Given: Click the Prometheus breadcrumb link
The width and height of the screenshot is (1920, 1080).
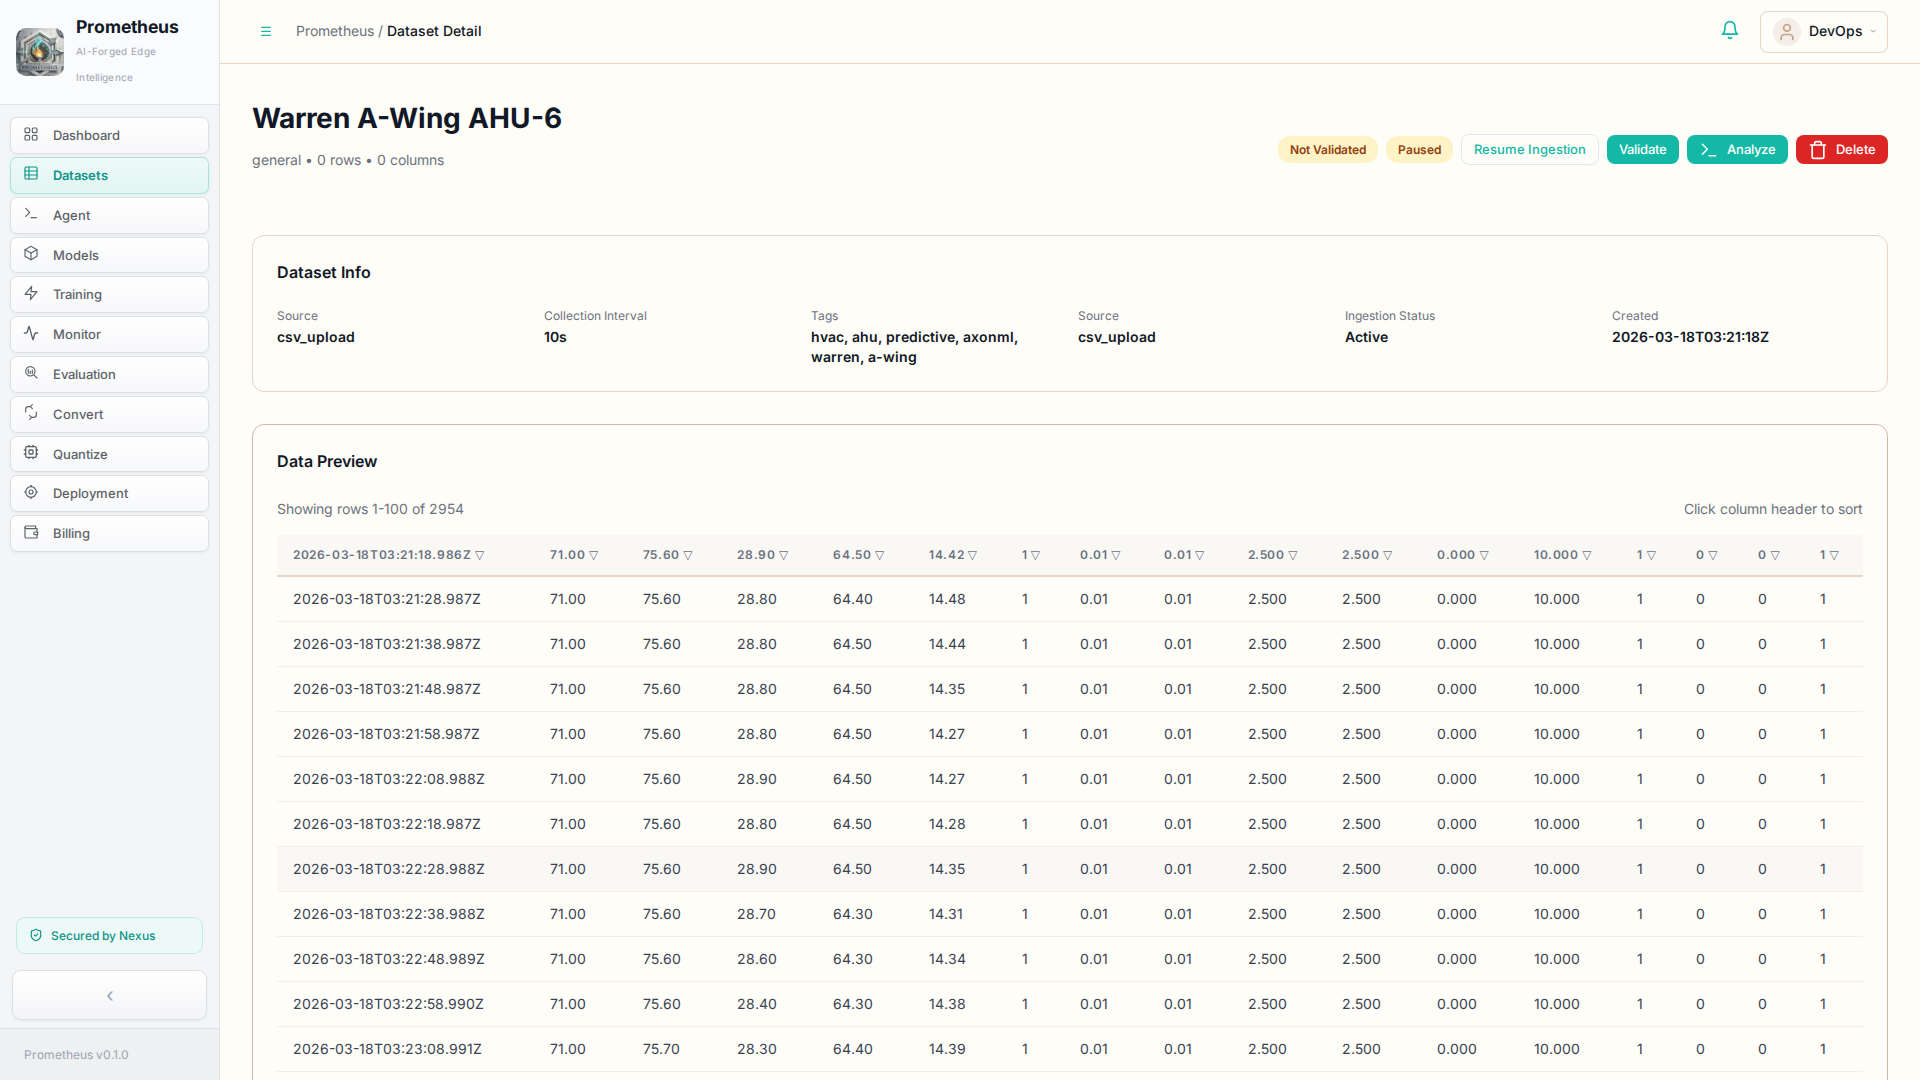Looking at the screenshot, I should (x=334, y=31).
